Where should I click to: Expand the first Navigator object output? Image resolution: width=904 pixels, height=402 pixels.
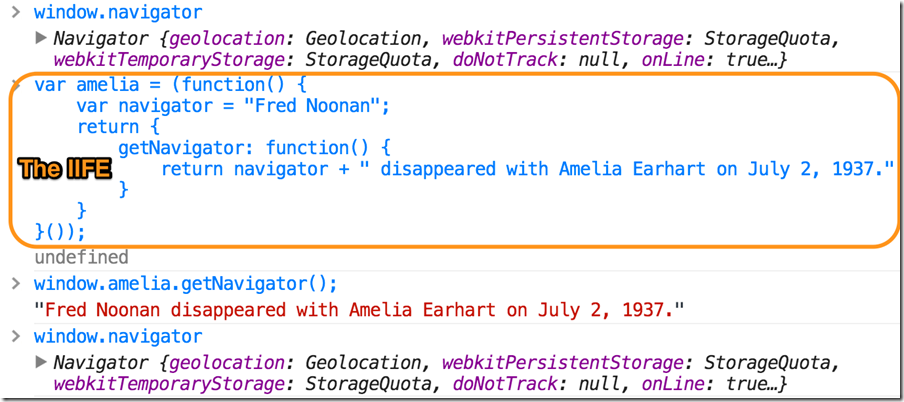40,39
